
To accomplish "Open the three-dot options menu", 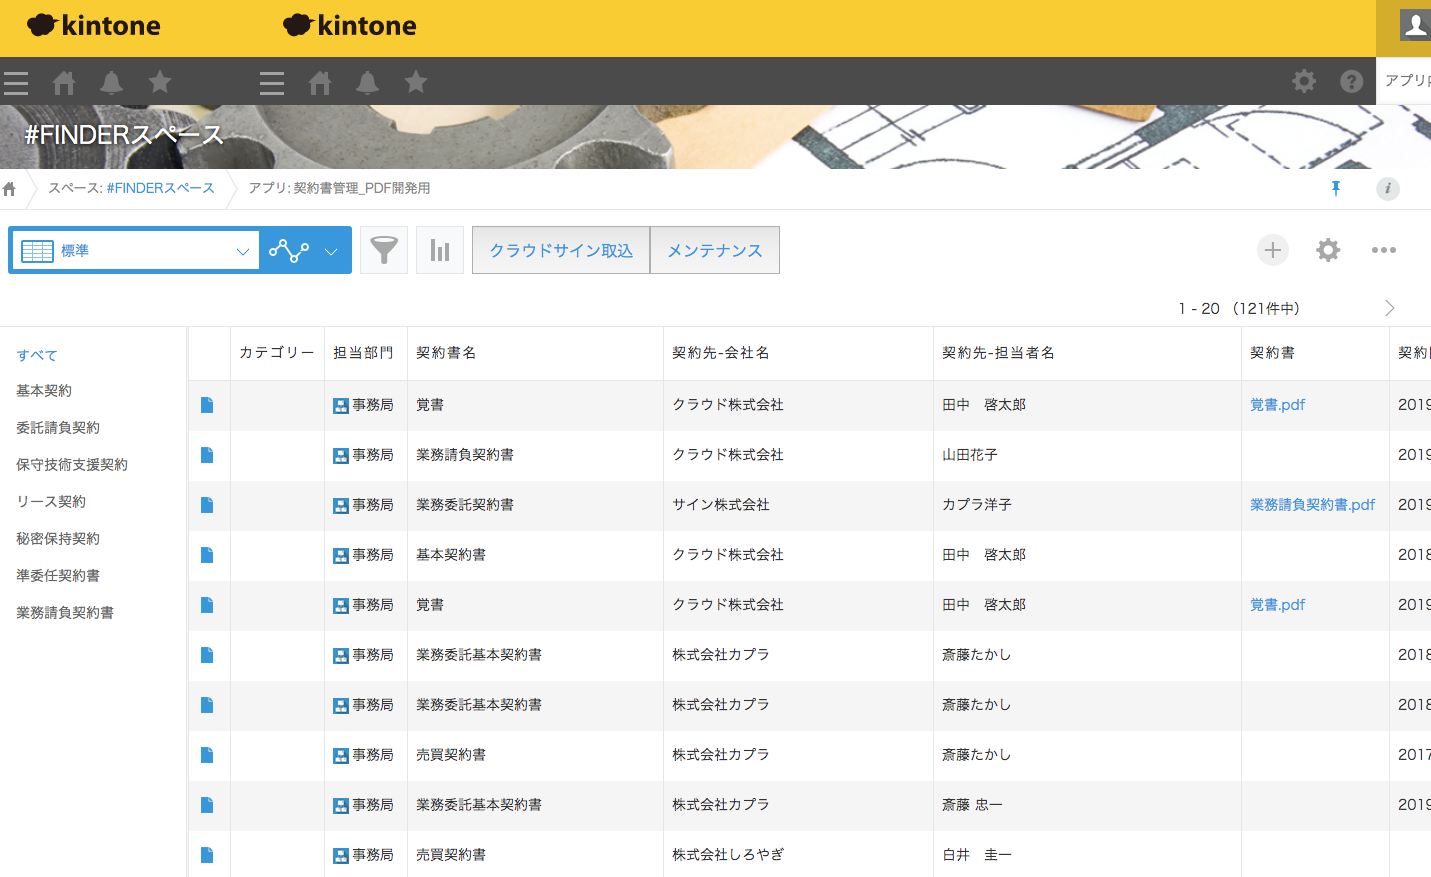I will (x=1384, y=250).
